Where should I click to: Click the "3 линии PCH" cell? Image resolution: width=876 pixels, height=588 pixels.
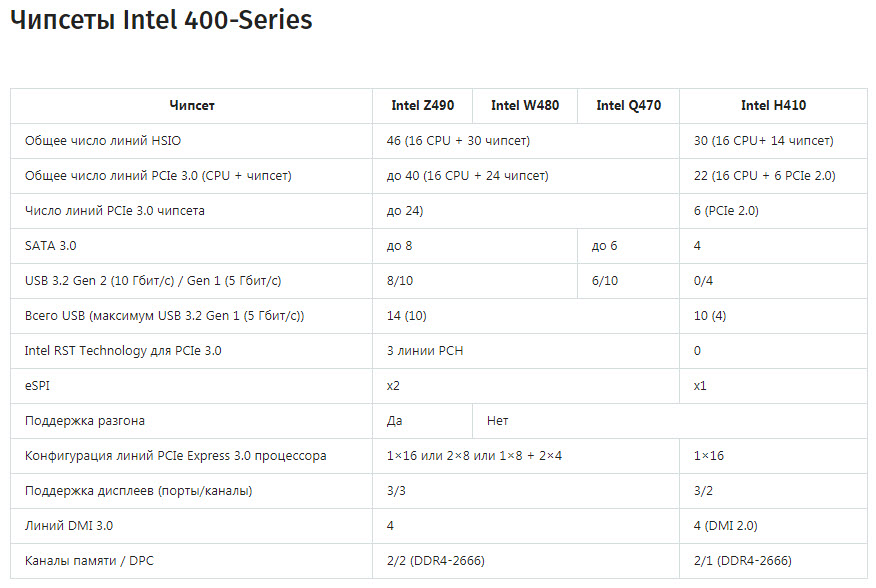pyautogui.click(x=424, y=351)
